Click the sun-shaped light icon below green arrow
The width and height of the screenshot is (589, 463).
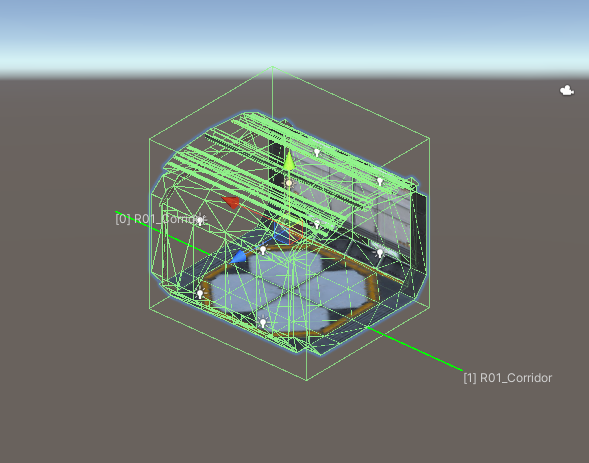(x=288, y=183)
